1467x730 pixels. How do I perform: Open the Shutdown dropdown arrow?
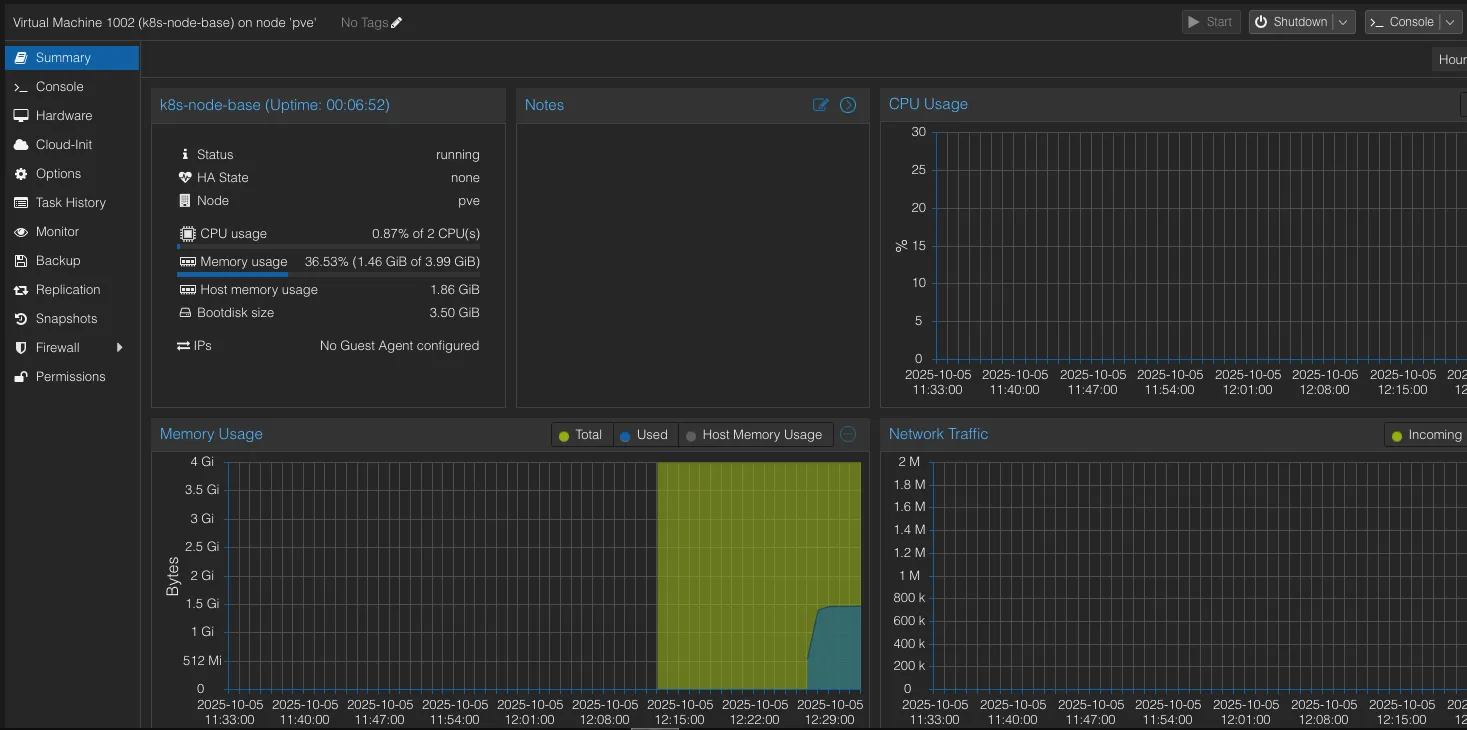click(x=1343, y=22)
